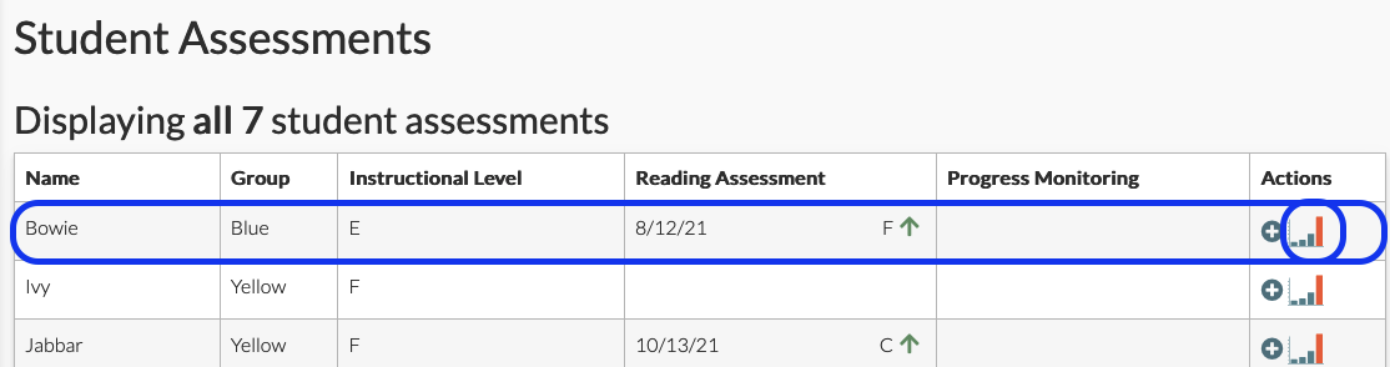1390x368 pixels.
Task: Click the plus icon in Ivy's row
Action: coord(1271,290)
